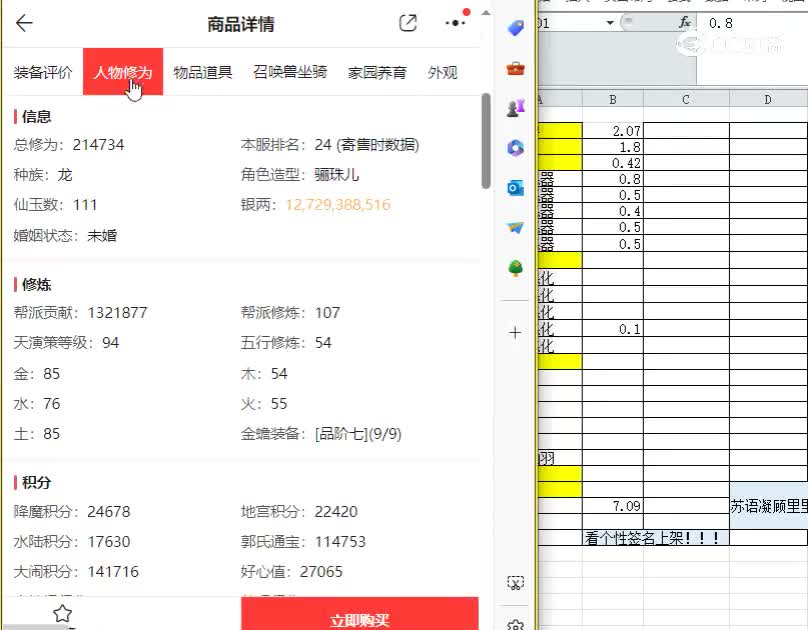Open the Name Box dropdown arrow
Screen dimensions: 808x630
tap(608, 22)
